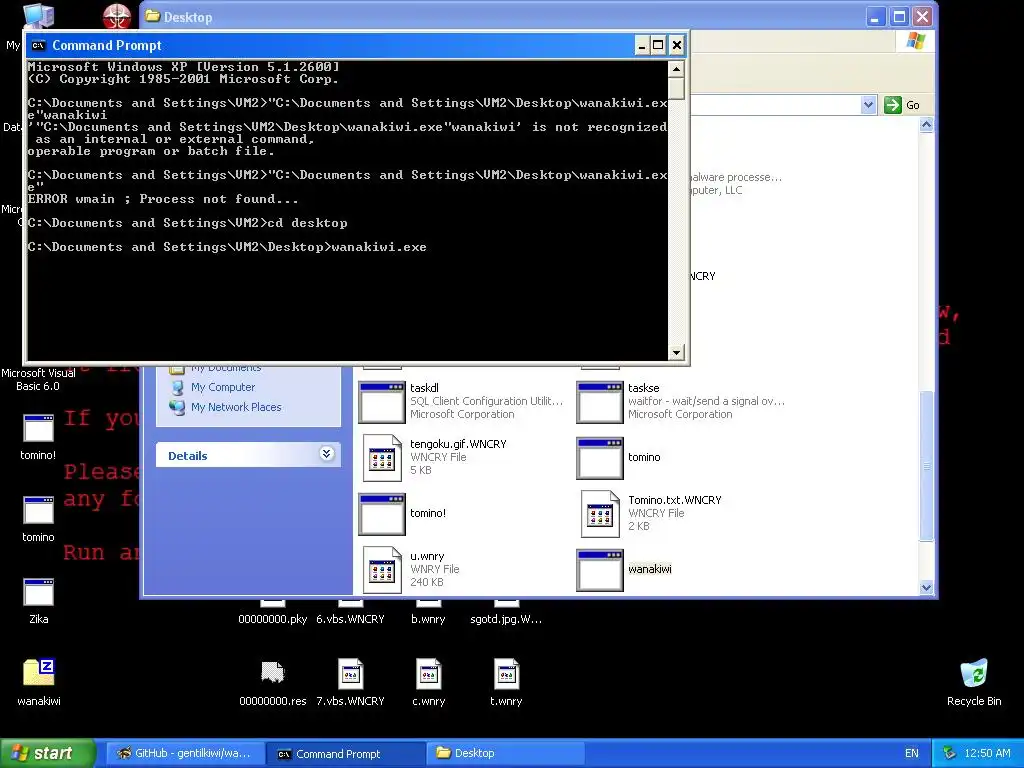Select 7.vbs.WNCRY file on desktop
The image size is (1024, 768).
click(x=350, y=673)
